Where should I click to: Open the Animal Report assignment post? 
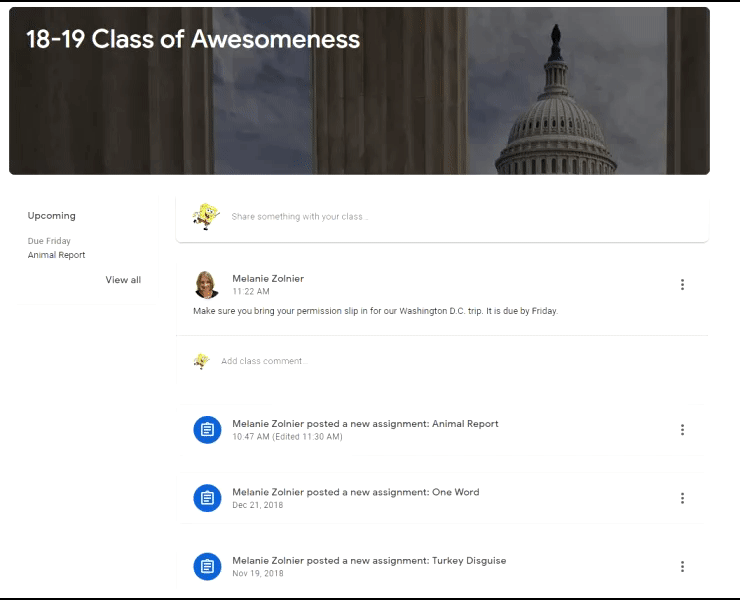[442, 430]
